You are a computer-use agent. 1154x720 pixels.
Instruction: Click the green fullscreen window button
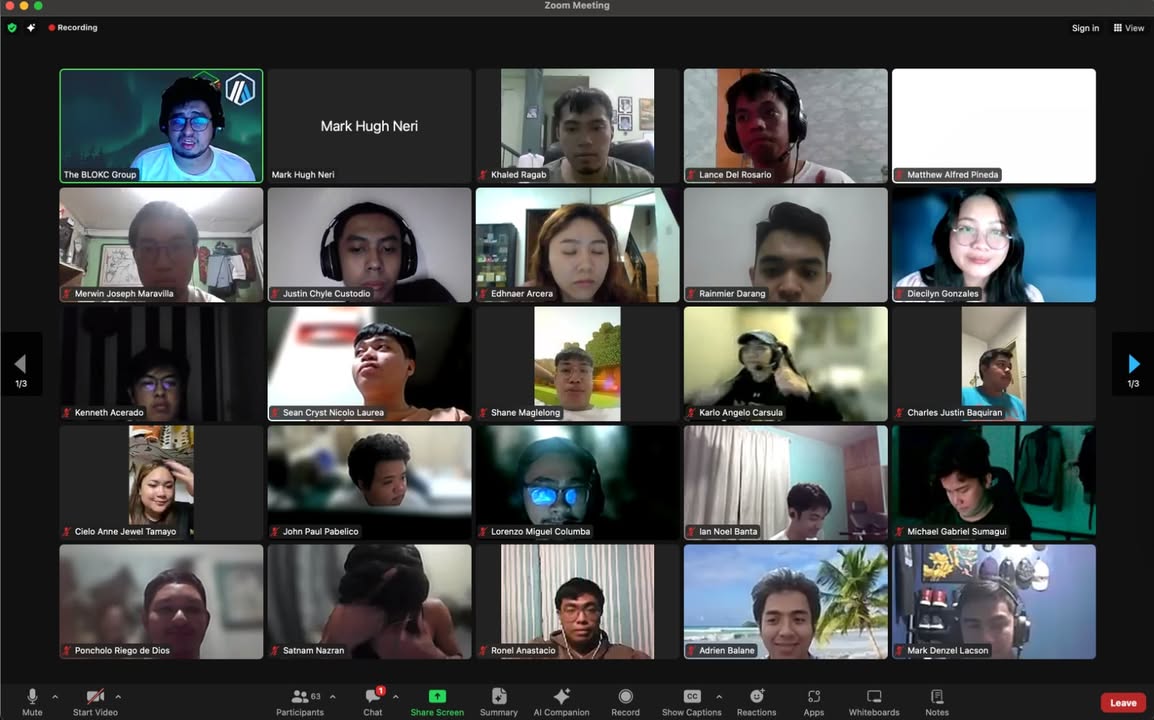click(x=38, y=5)
